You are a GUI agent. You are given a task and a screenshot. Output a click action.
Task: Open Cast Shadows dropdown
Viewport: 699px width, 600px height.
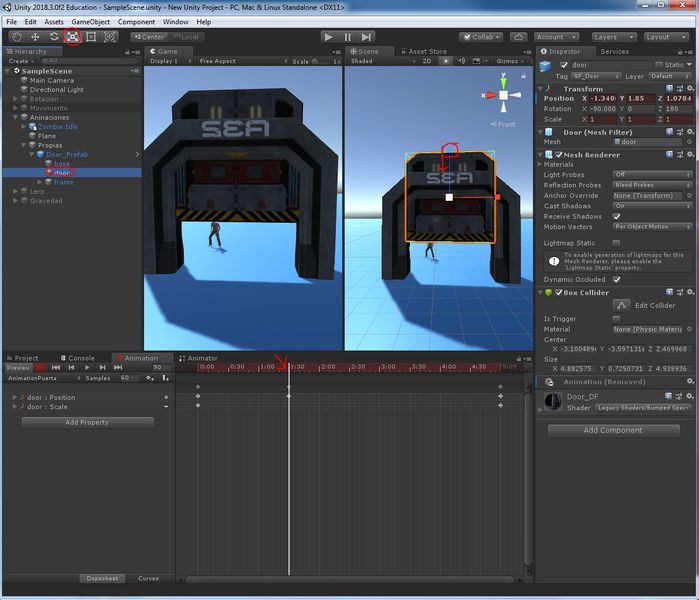tap(653, 206)
